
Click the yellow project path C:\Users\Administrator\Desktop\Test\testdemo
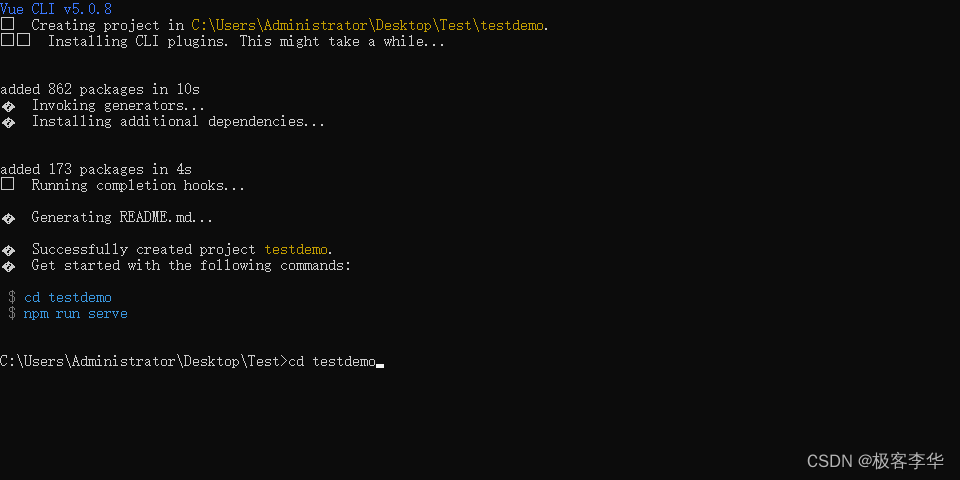369,25
